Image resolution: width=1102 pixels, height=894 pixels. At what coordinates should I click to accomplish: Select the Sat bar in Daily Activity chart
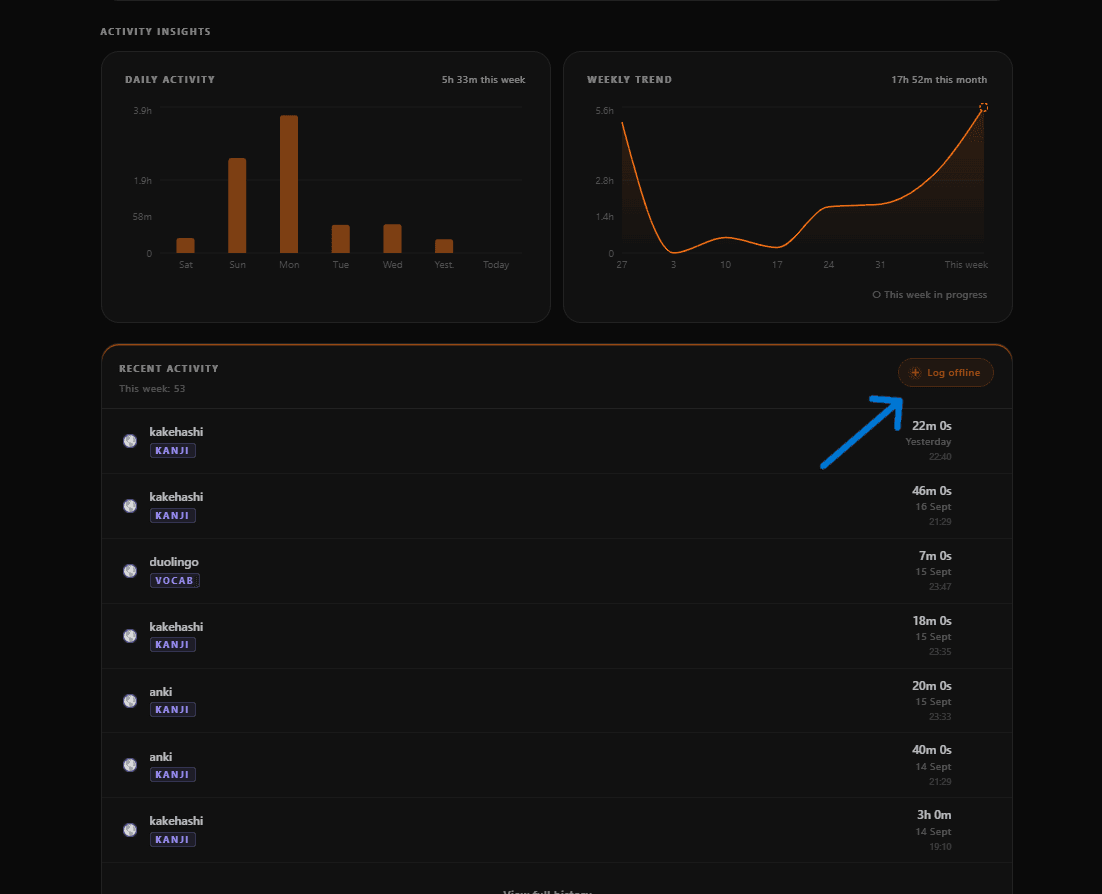point(186,245)
